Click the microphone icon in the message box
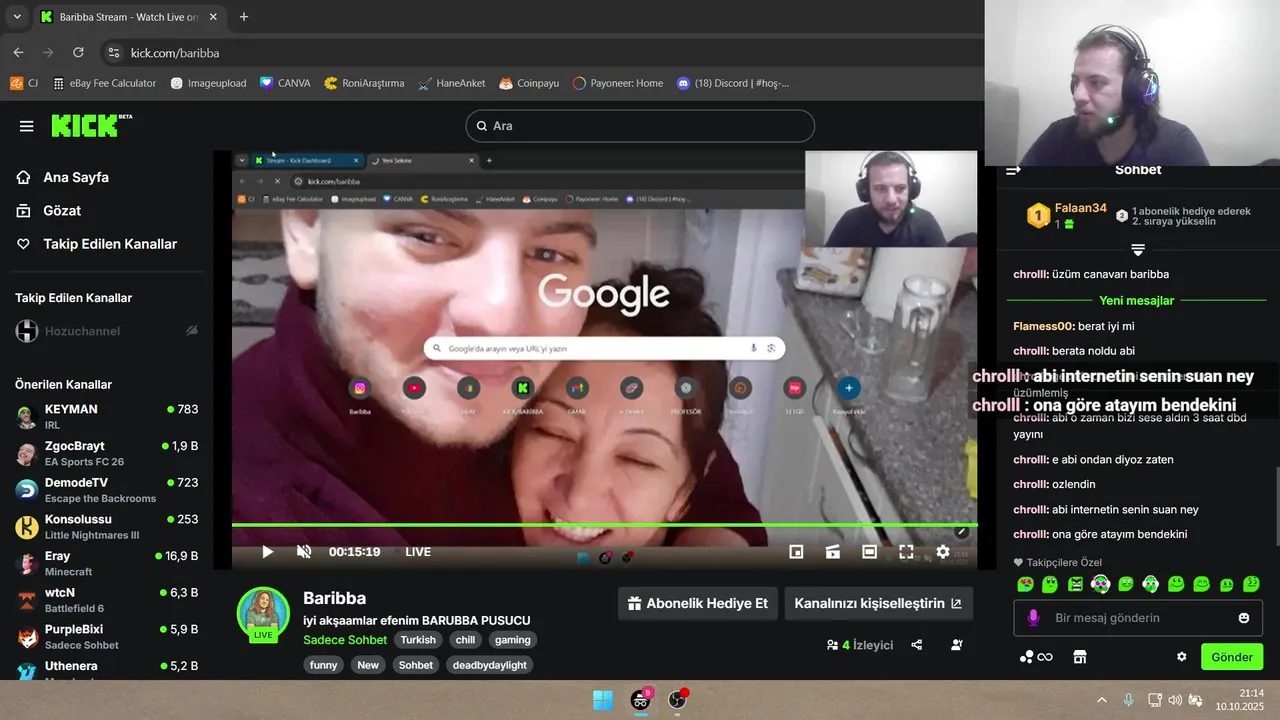This screenshot has height=720, width=1280. coord(1034,618)
